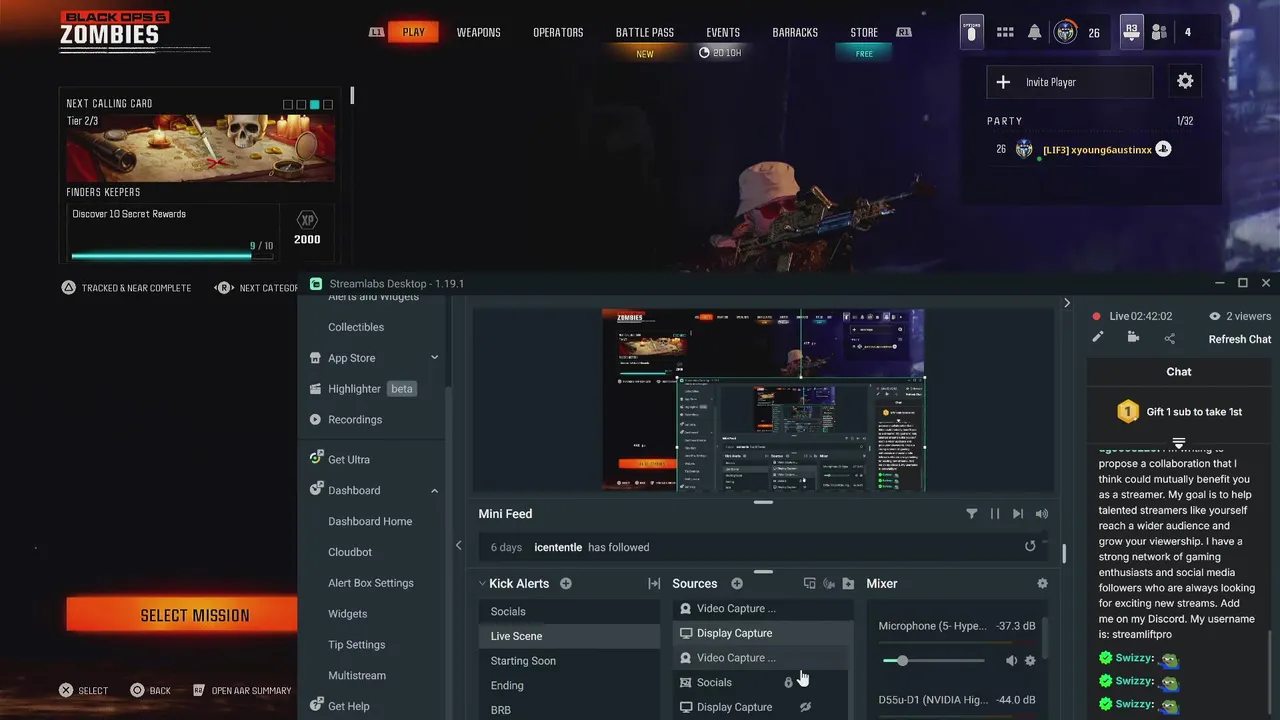Unlock the Socials source
This screenshot has width=1280, height=720.
tap(788, 683)
